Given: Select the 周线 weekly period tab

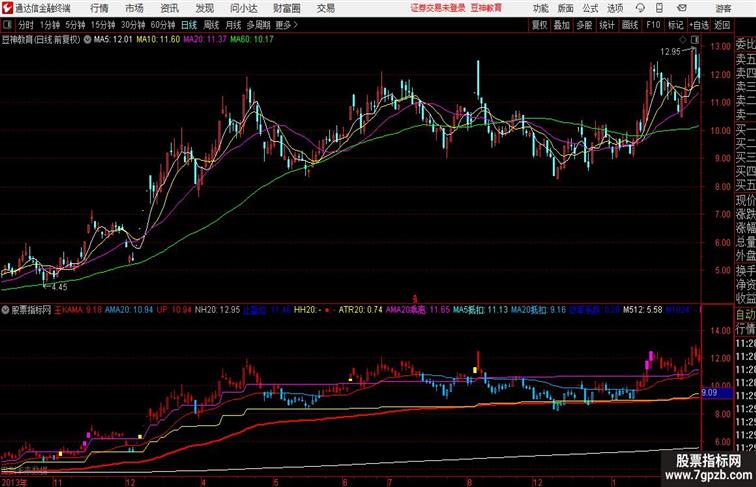Looking at the screenshot, I should [x=211, y=25].
